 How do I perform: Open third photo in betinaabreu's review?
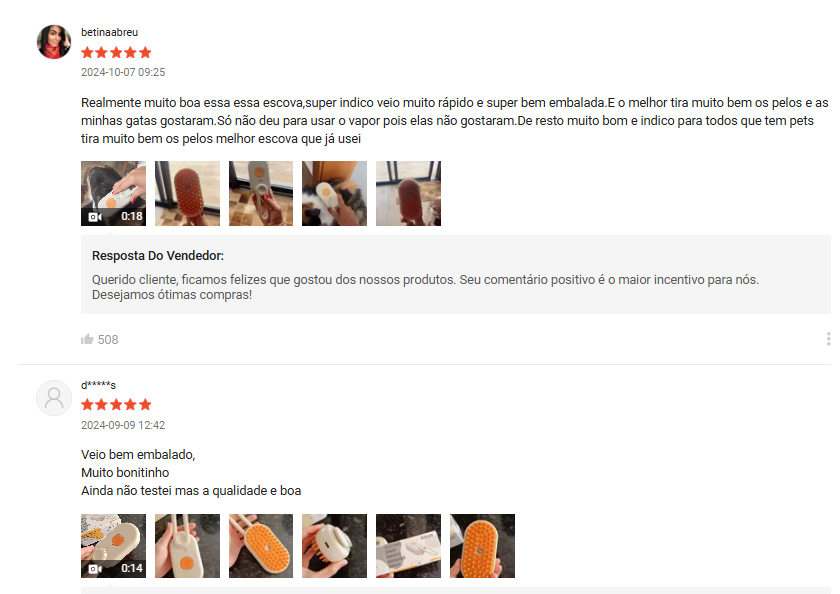coord(261,193)
